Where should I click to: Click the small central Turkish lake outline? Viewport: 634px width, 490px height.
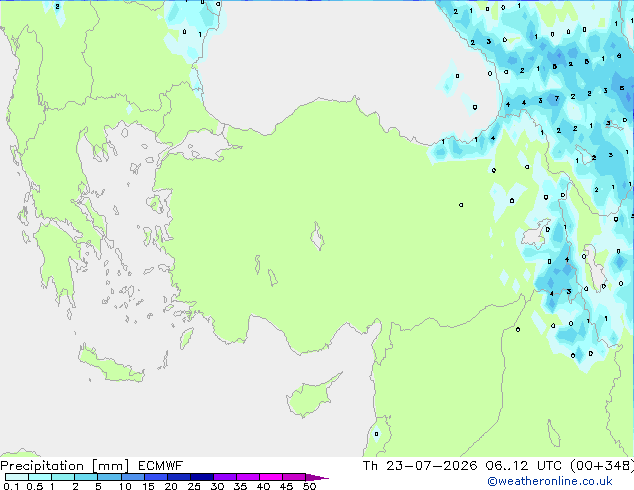point(317,236)
